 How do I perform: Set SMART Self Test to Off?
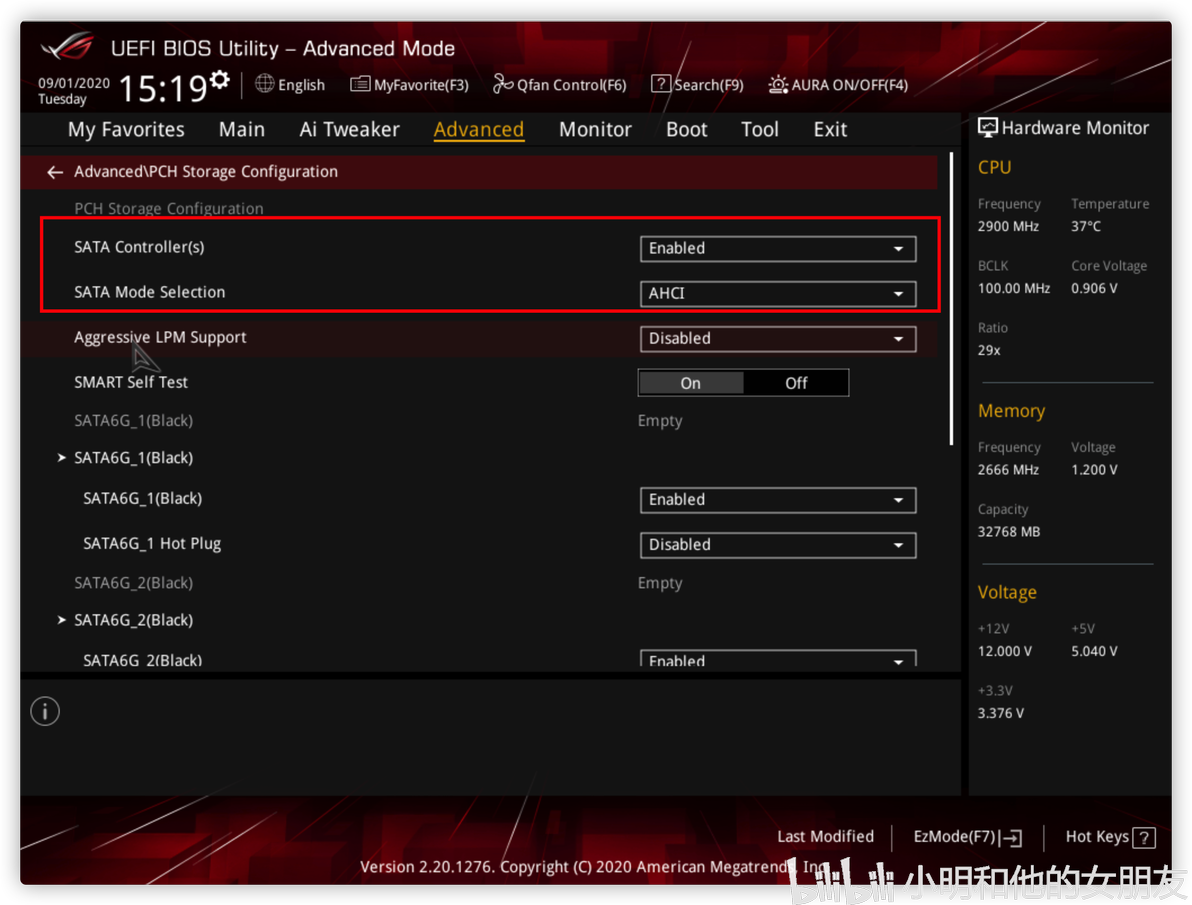pos(796,383)
